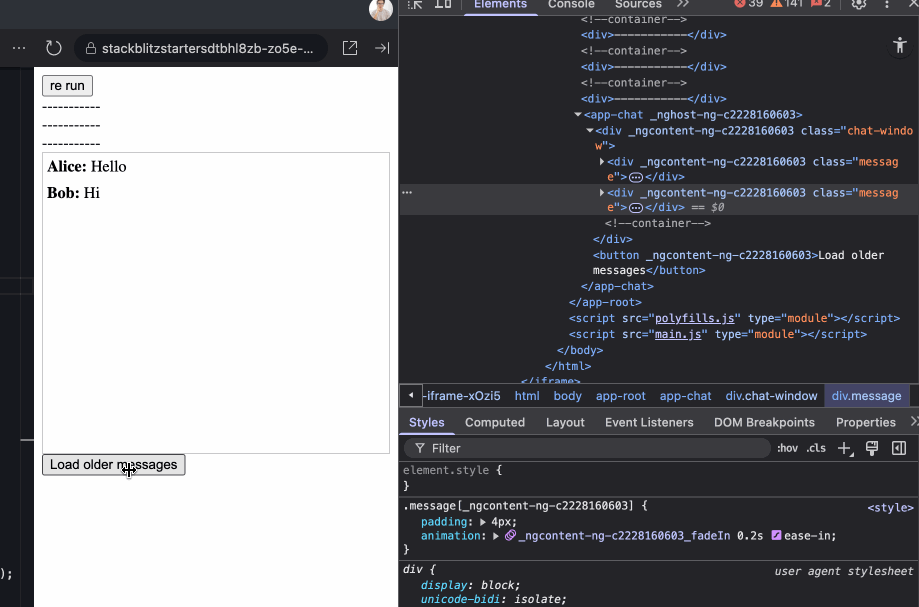Select app-root in the breadcrumb trail
919x607 pixels.
[621, 396]
